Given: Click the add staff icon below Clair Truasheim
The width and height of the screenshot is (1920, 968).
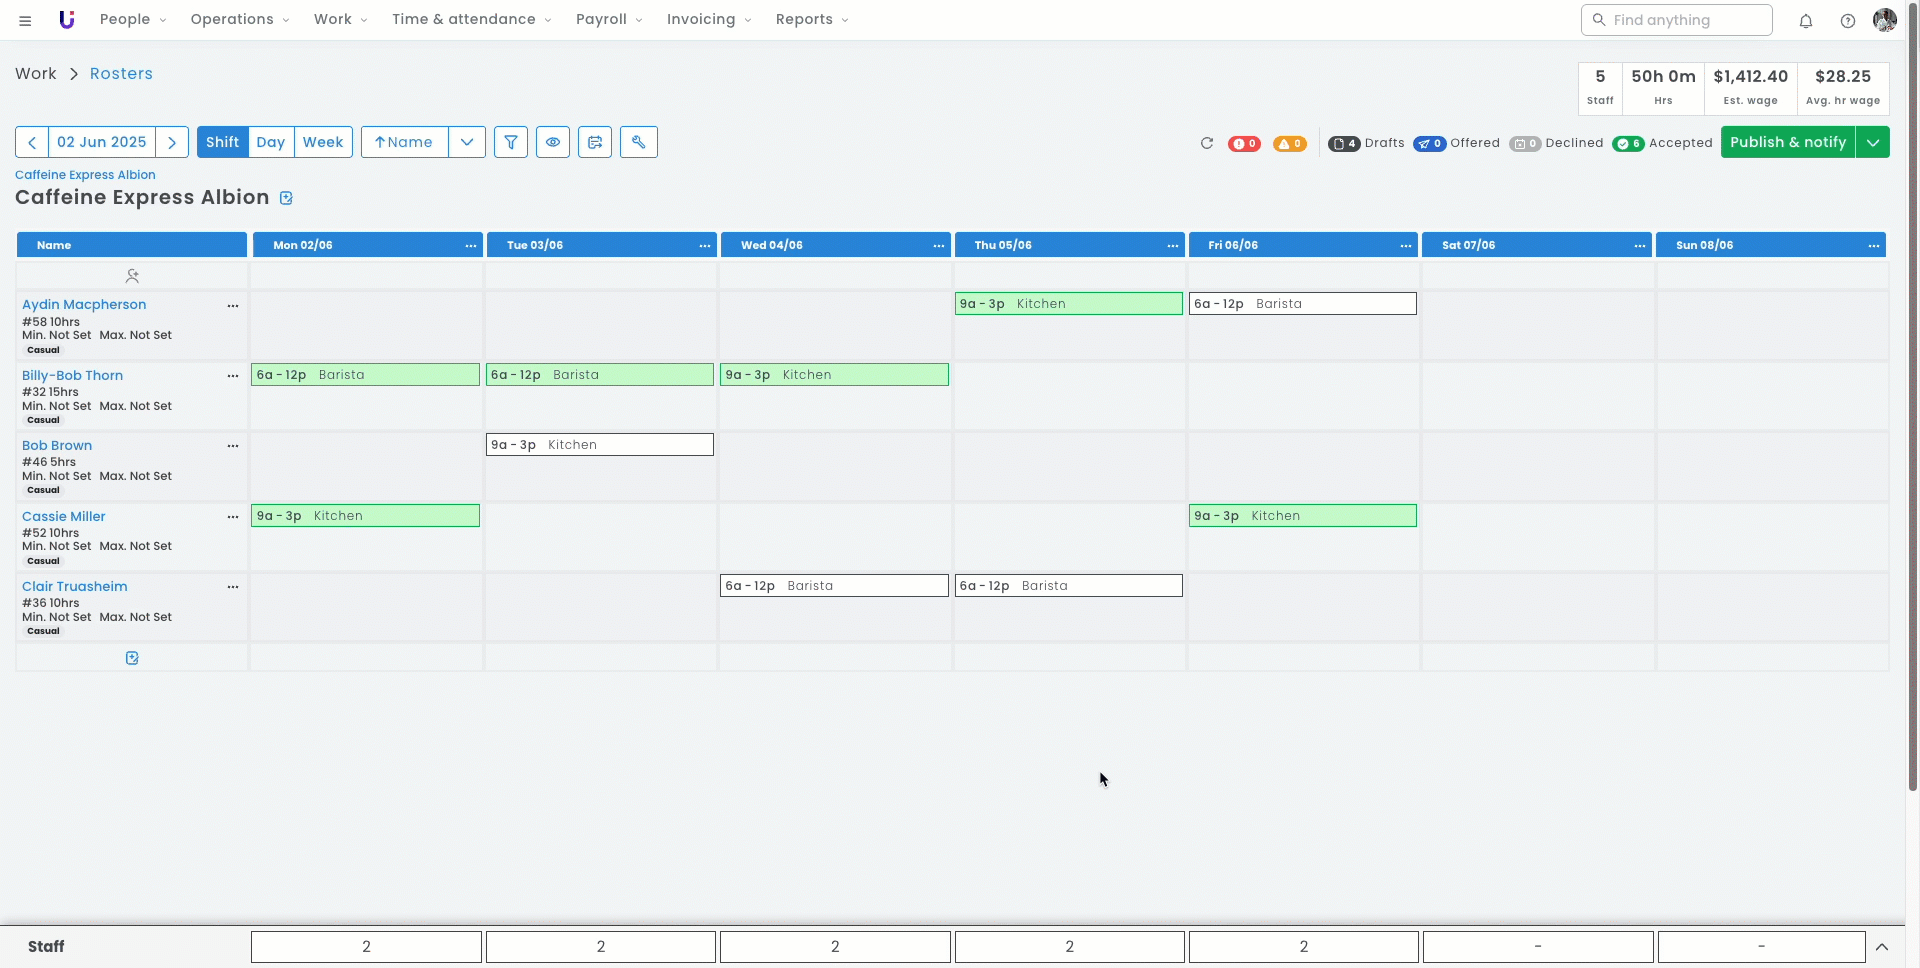Looking at the screenshot, I should click(x=132, y=658).
